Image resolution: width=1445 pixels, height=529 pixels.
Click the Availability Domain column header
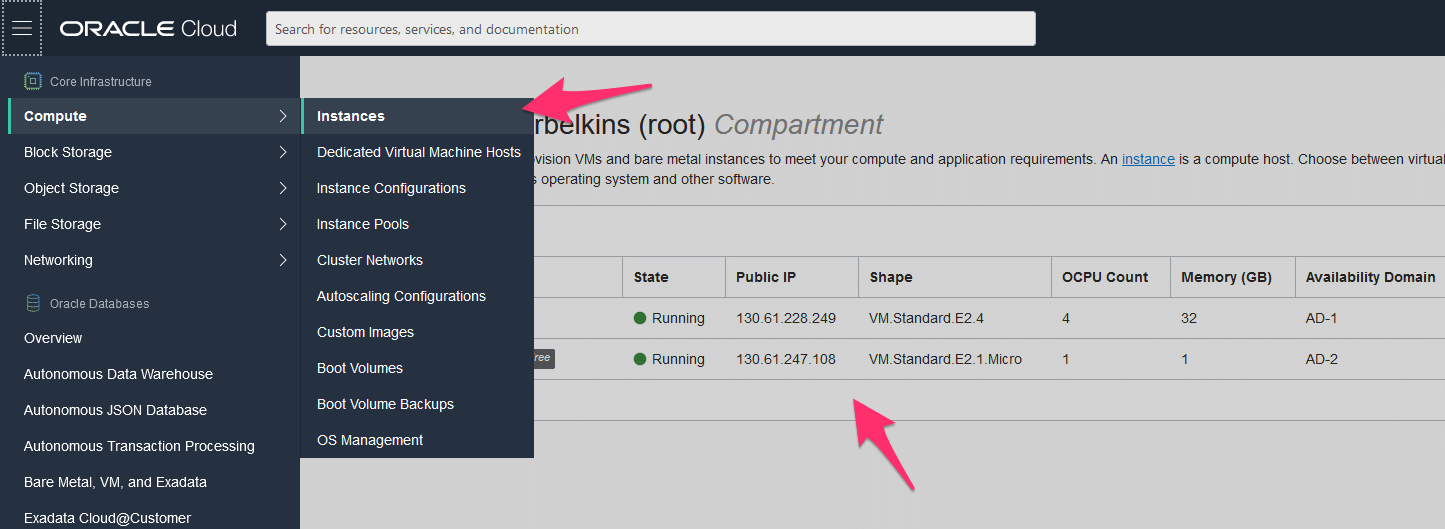tap(1371, 277)
